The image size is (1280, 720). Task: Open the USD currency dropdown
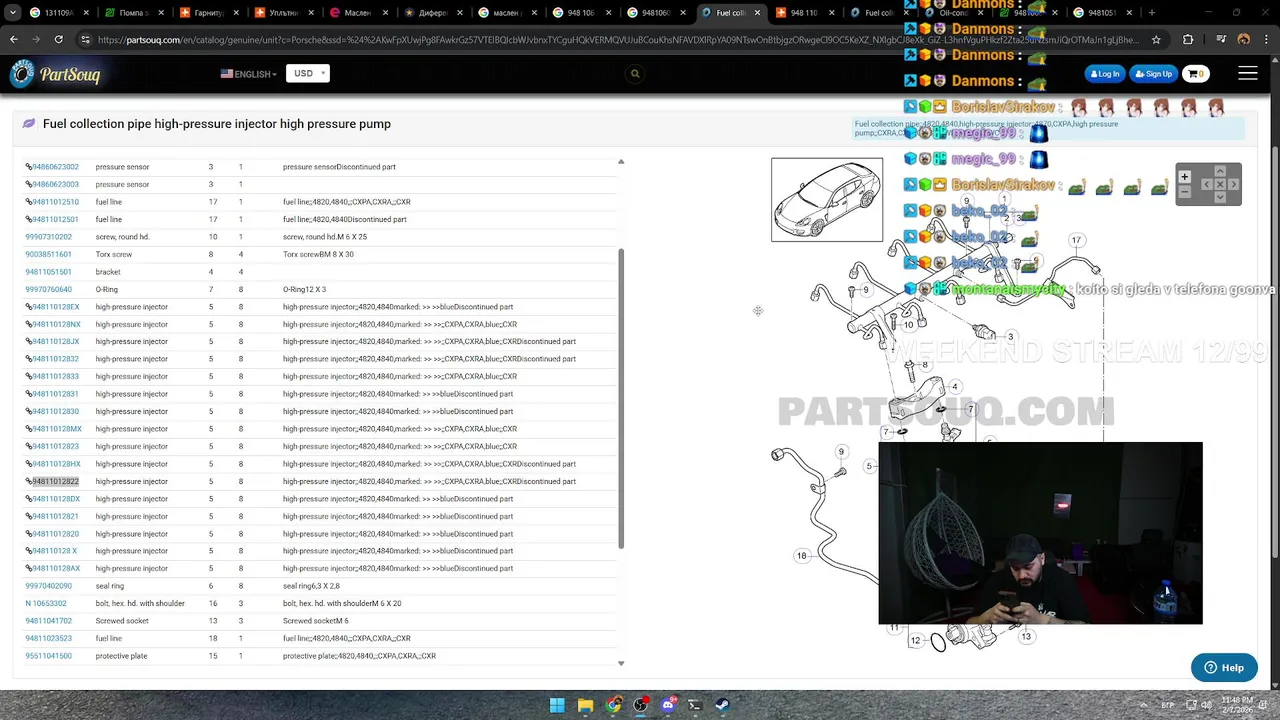click(307, 73)
